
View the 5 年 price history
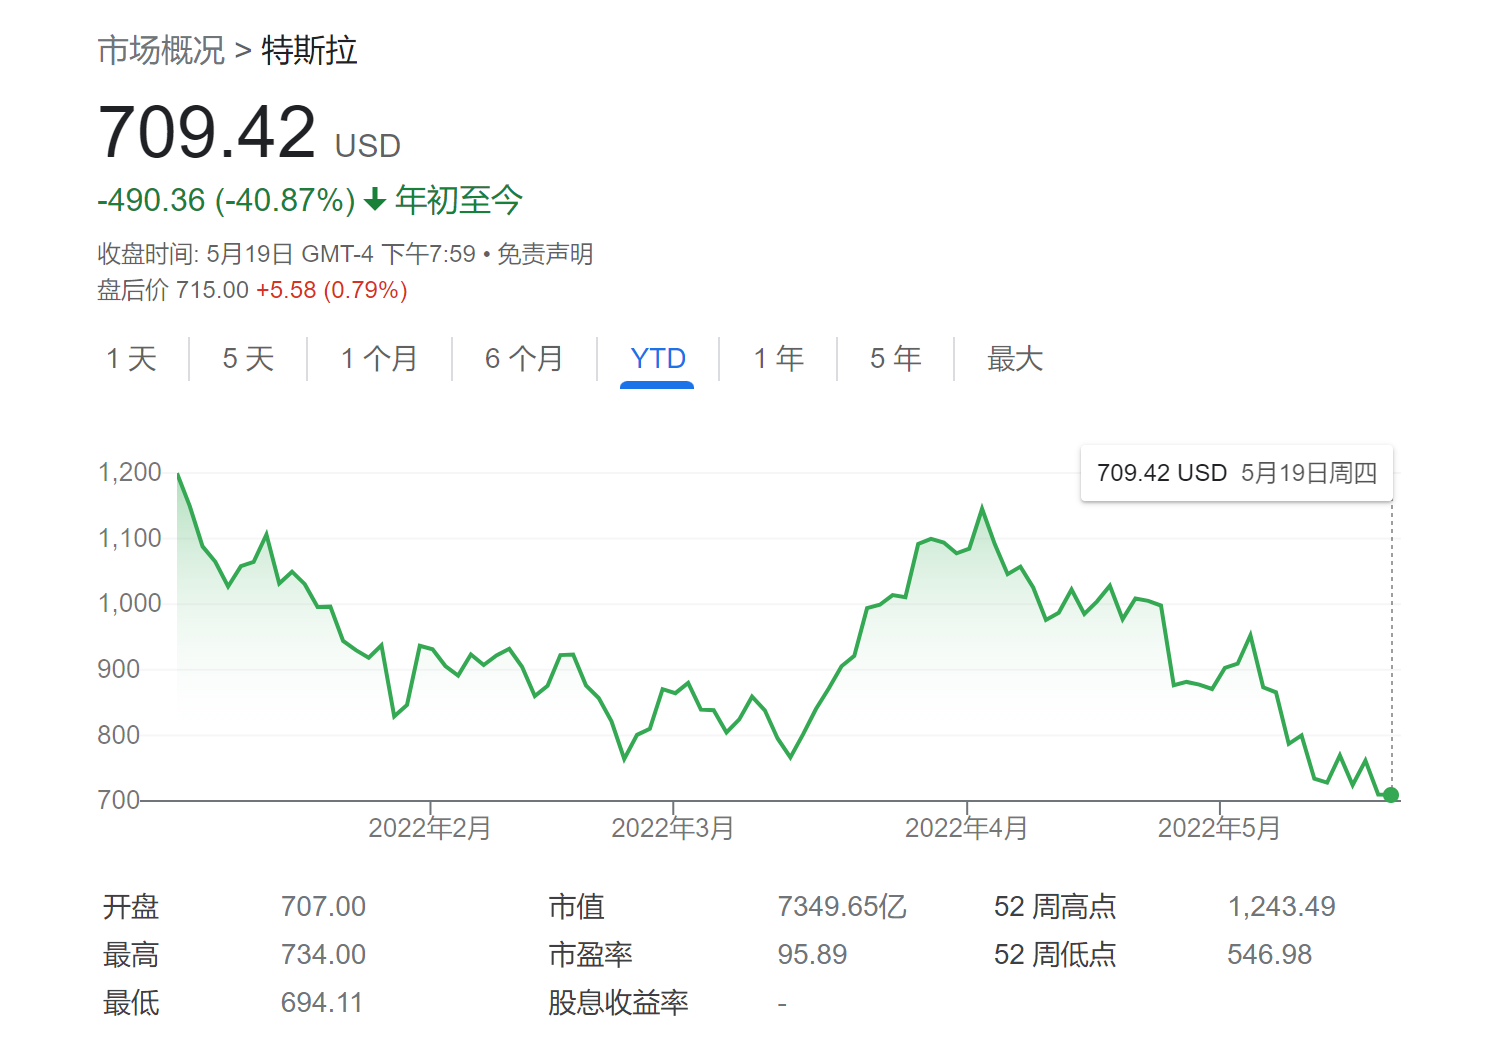[x=895, y=358]
